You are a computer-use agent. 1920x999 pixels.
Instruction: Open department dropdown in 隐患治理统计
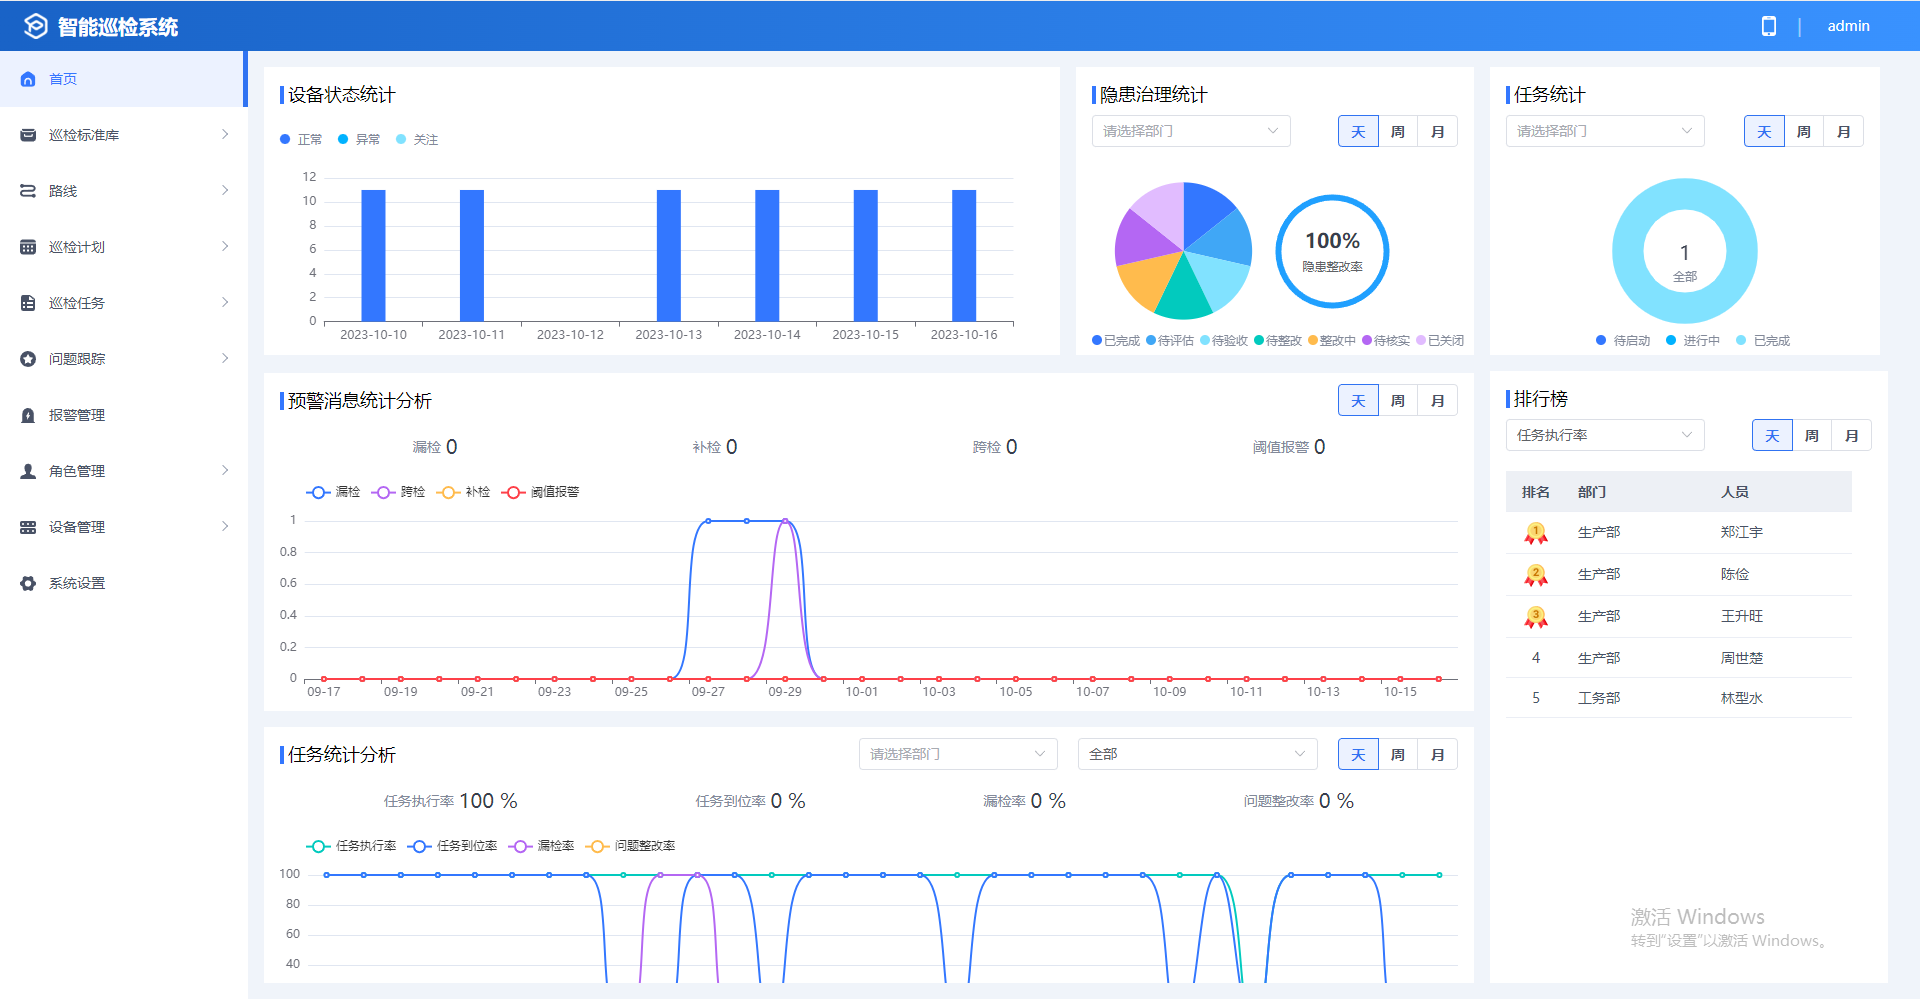tap(1190, 131)
